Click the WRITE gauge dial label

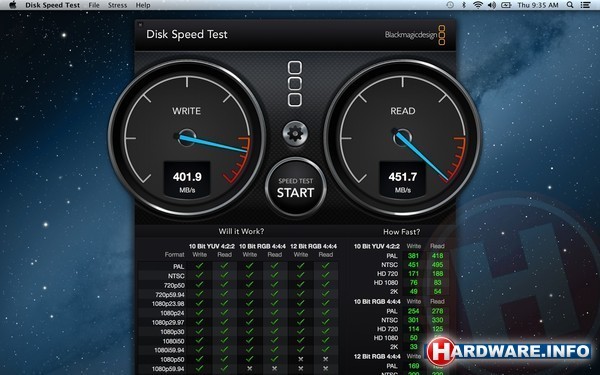click(x=186, y=111)
